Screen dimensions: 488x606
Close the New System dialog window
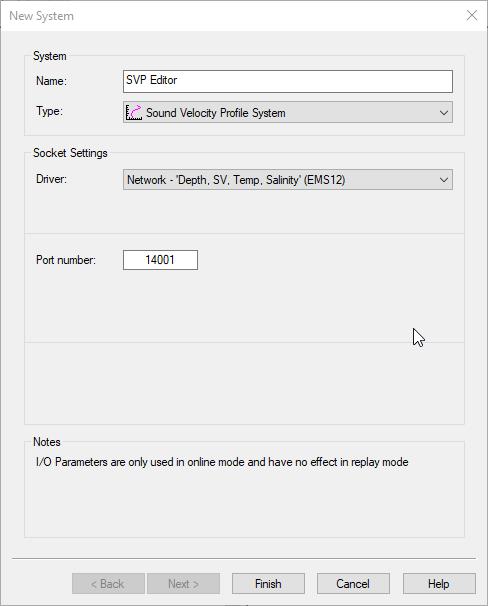[472, 15]
